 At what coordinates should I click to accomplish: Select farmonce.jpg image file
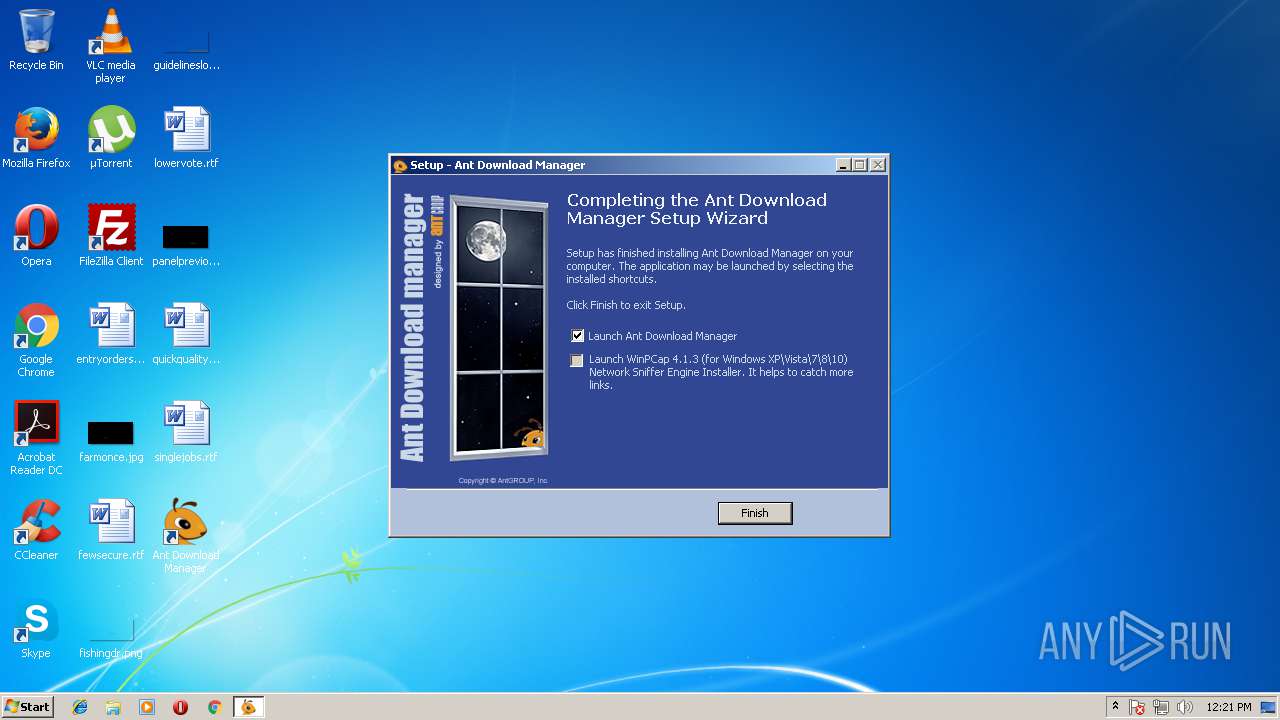[x=111, y=440]
